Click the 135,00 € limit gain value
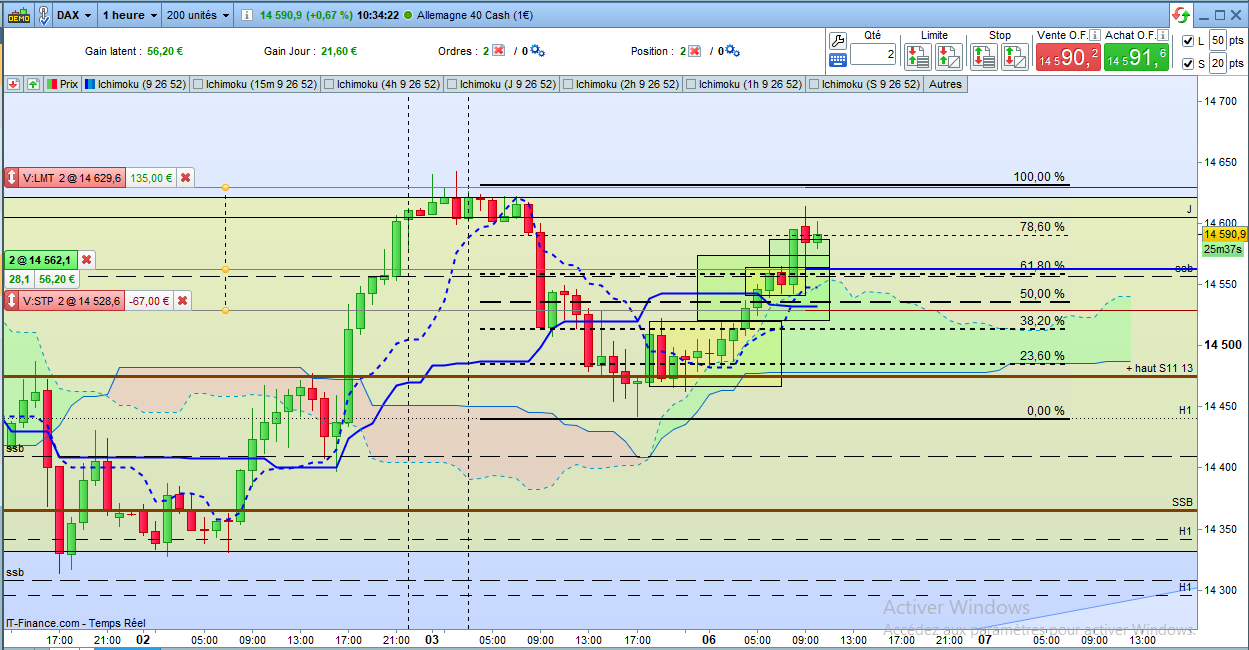 point(151,178)
